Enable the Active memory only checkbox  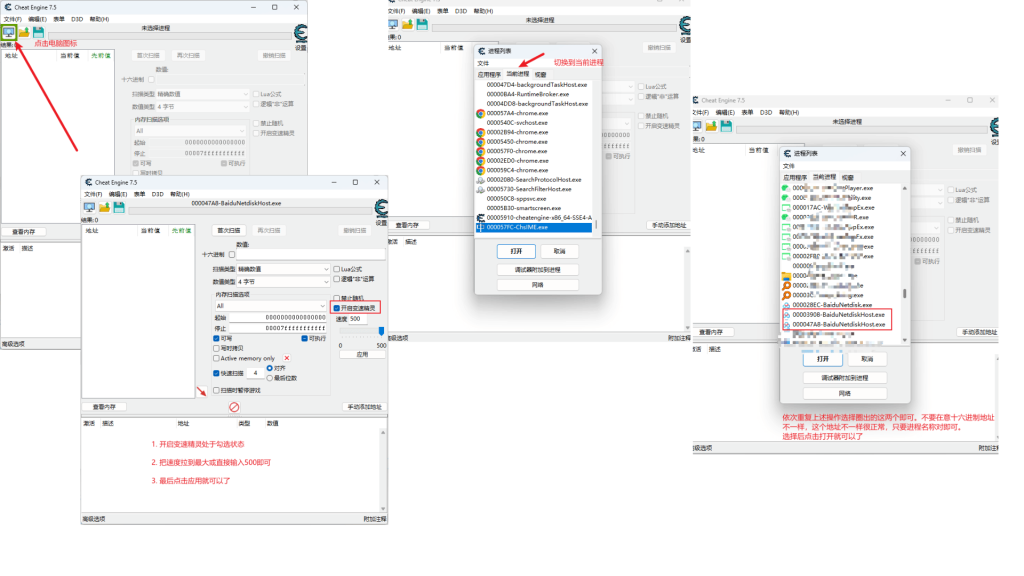[x=216, y=358]
